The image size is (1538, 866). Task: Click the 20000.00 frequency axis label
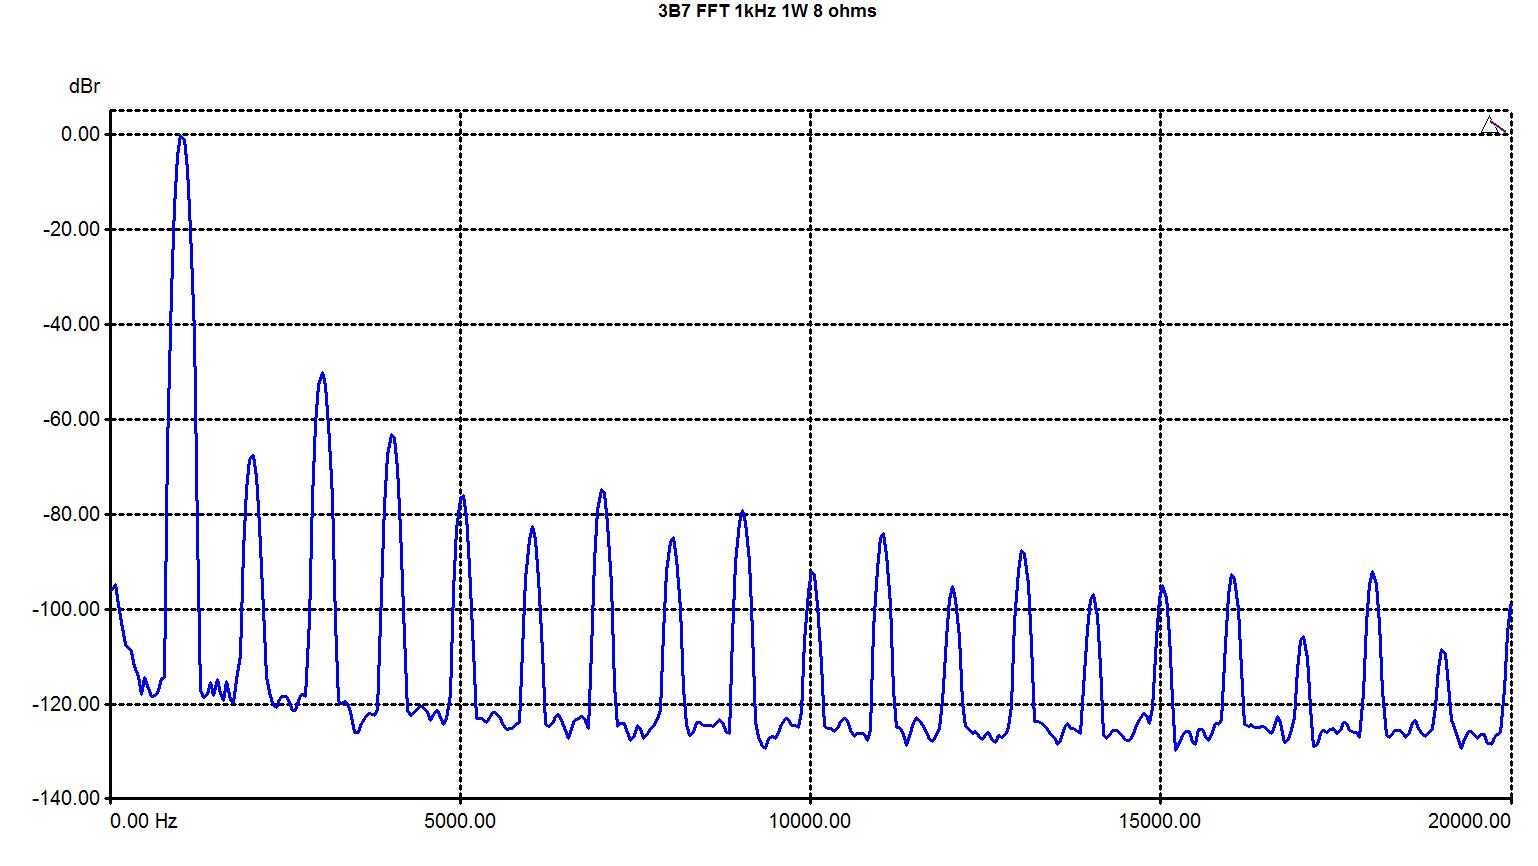point(1469,821)
